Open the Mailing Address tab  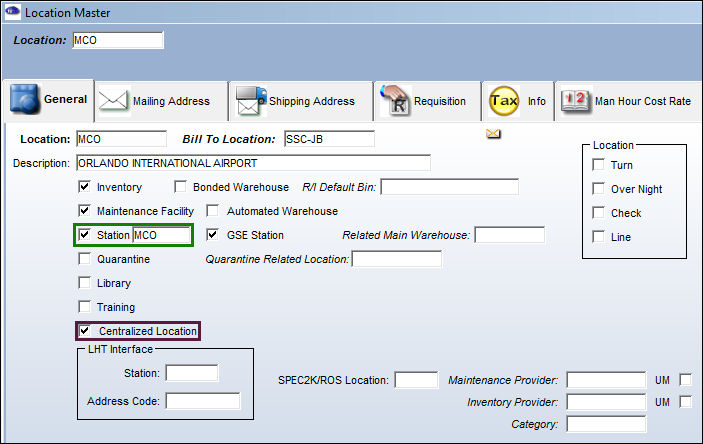tap(161, 101)
